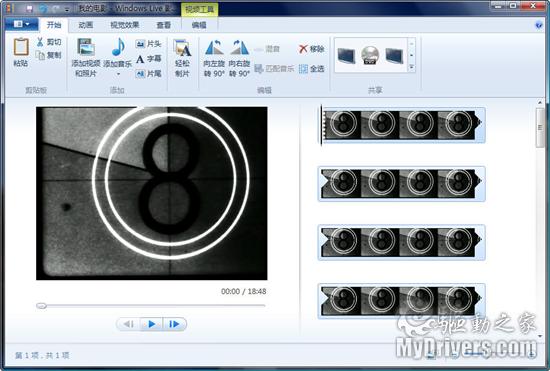
Task: Click Fit to music (匹配音乐)
Action: click(x=274, y=68)
